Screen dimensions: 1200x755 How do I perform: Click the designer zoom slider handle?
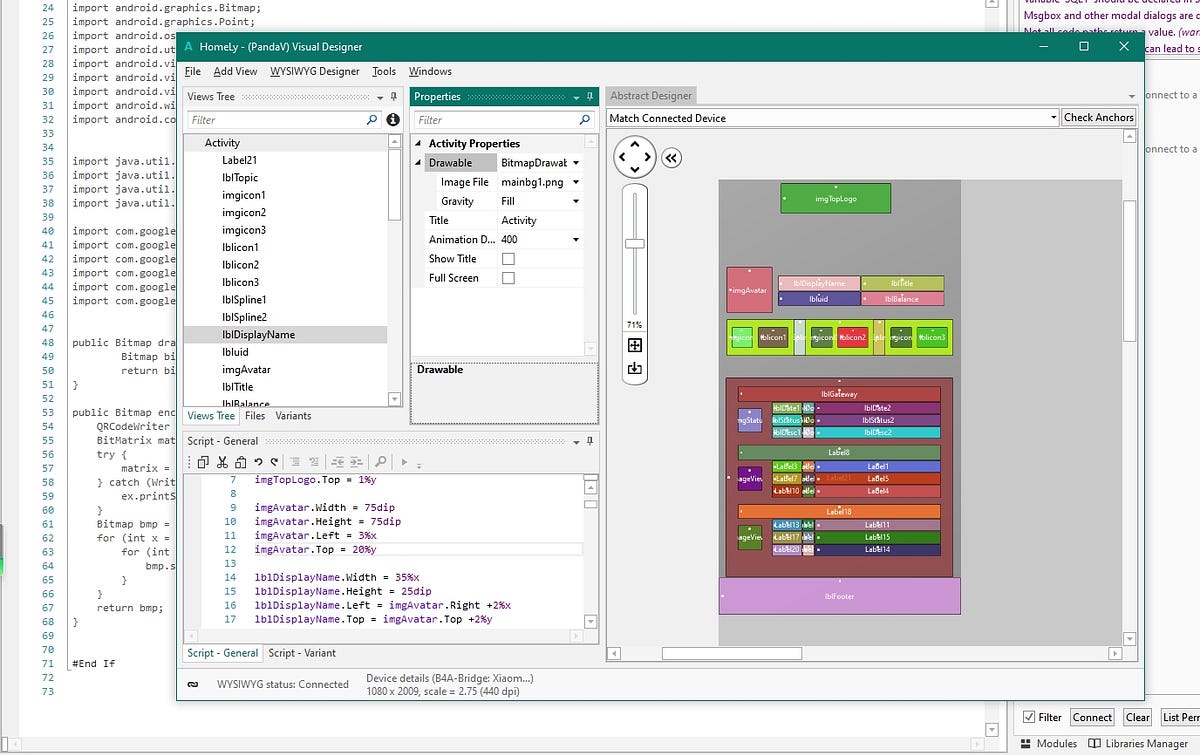click(x=634, y=243)
